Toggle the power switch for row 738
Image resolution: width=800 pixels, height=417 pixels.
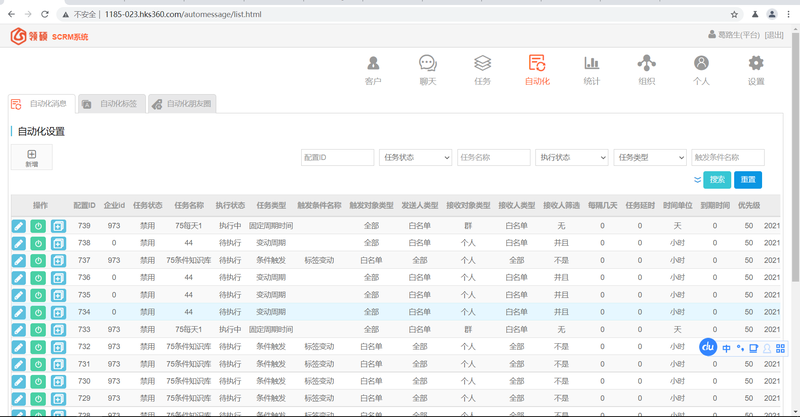pyautogui.click(x=38, y=243)
